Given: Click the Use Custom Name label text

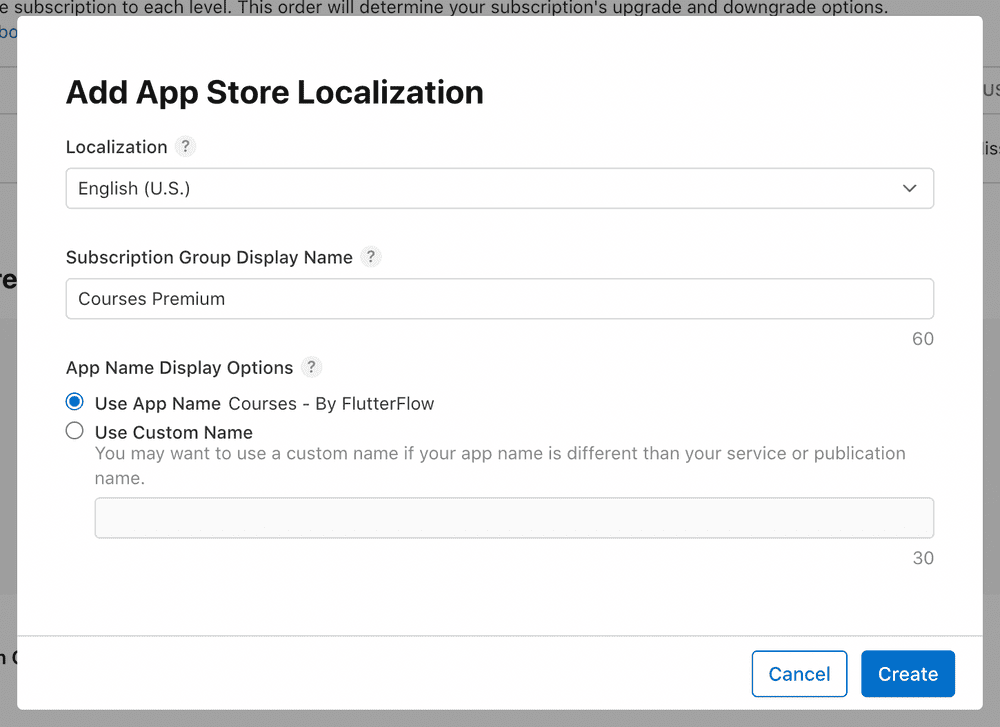Looking at the screenshot, I should click(x=173, y=433).
